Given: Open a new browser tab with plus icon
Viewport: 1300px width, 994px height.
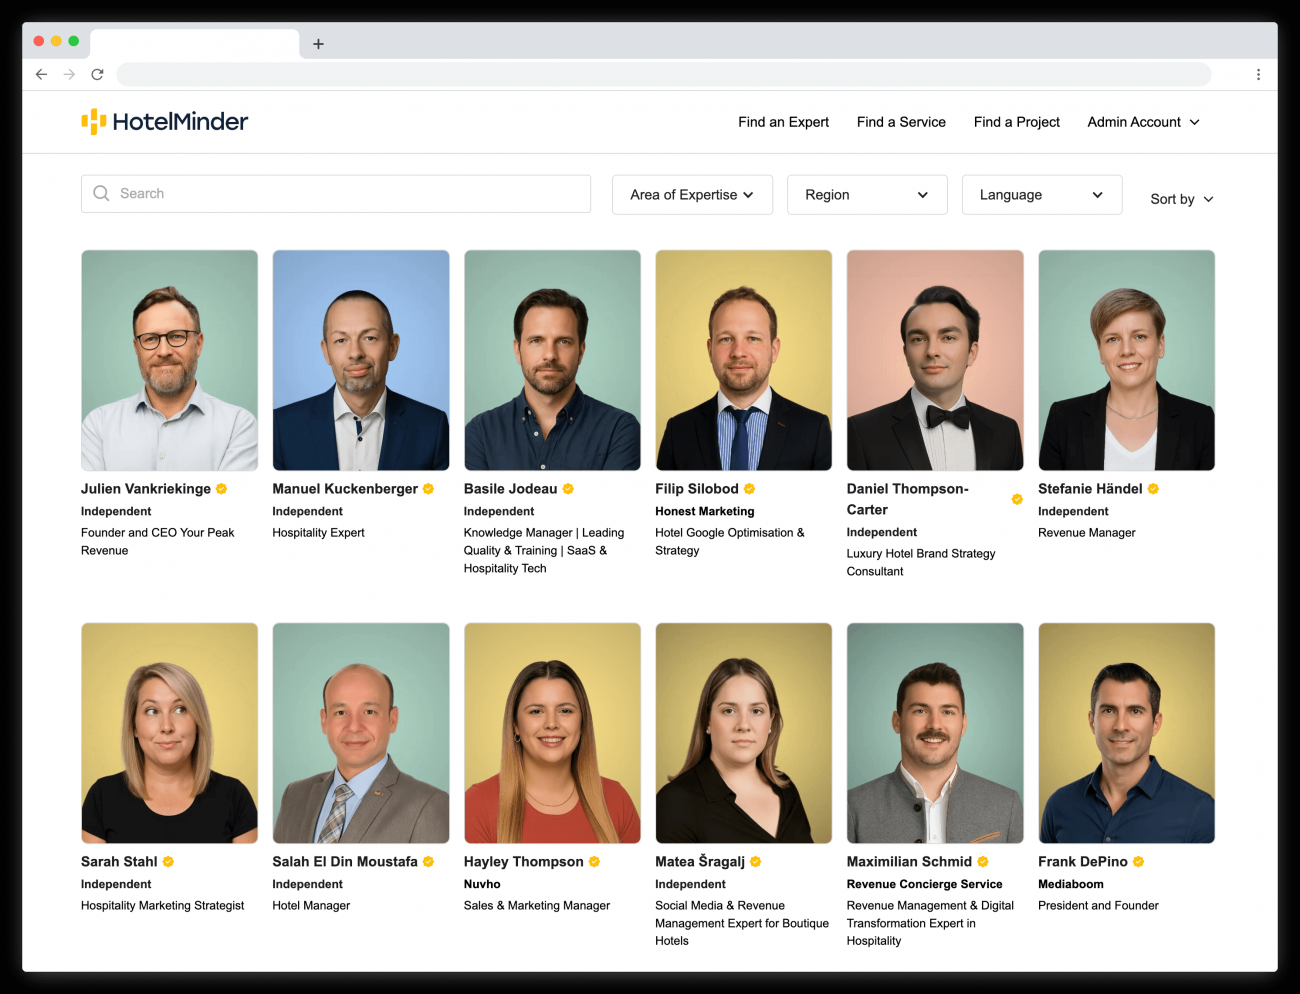Looking at the screenshot, I should 318,44.
